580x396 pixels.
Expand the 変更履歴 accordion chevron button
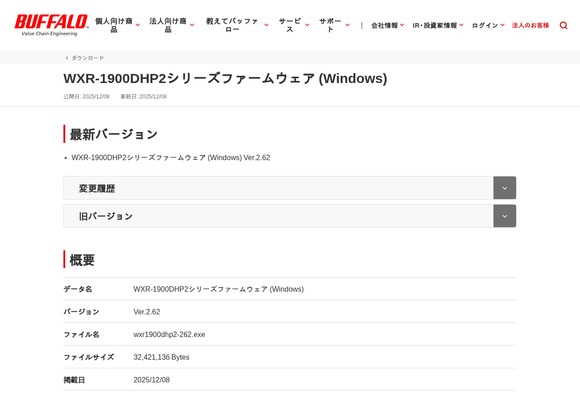click(x=505, y=188)
